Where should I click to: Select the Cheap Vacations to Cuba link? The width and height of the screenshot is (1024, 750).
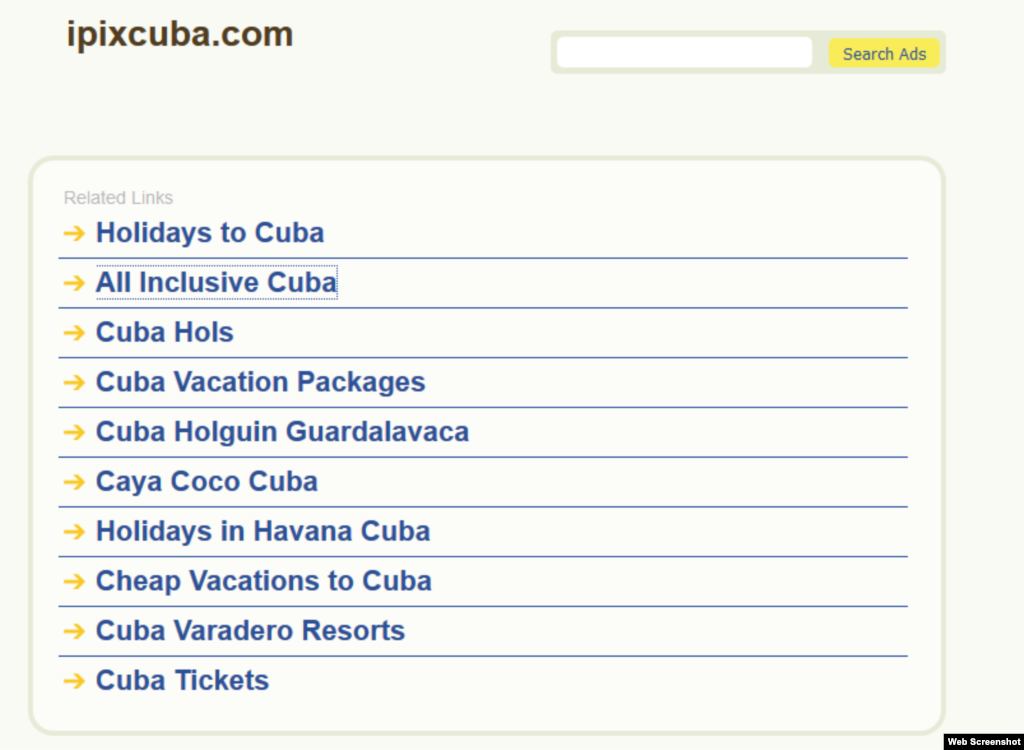264,581
